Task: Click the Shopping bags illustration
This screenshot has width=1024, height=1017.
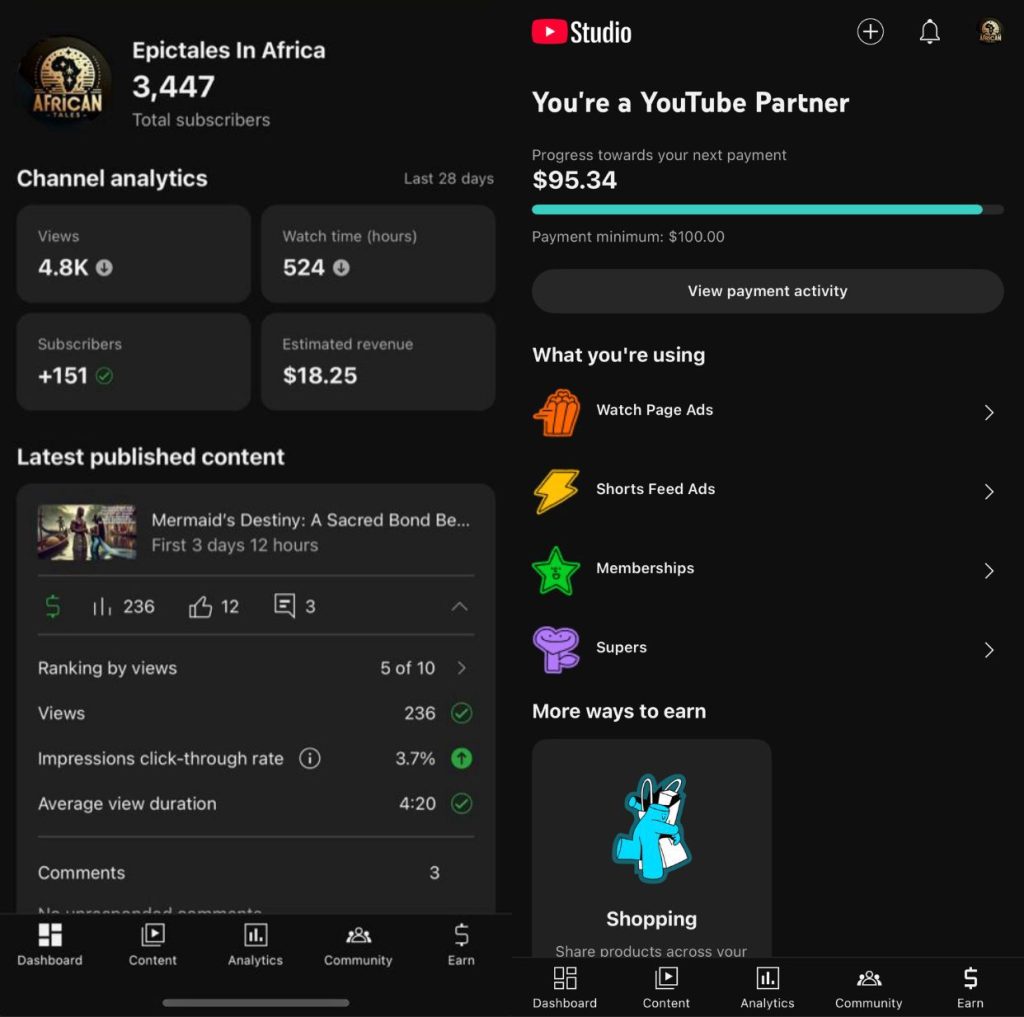Action: point(651,828)
